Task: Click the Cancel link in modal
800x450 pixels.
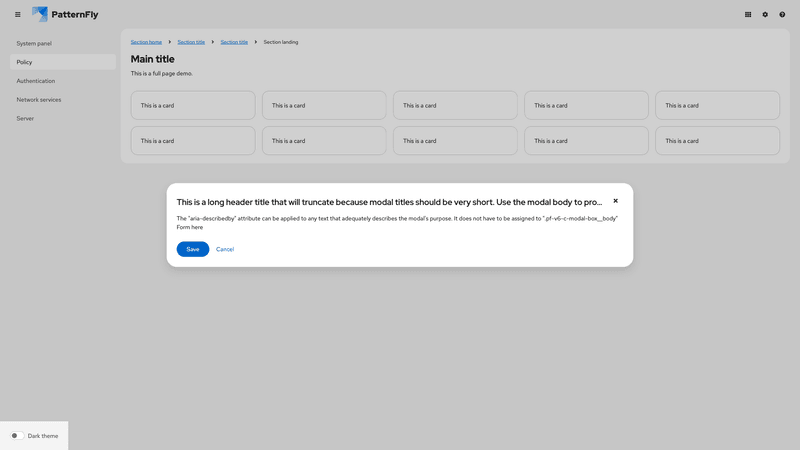Action: pos(225,249)
